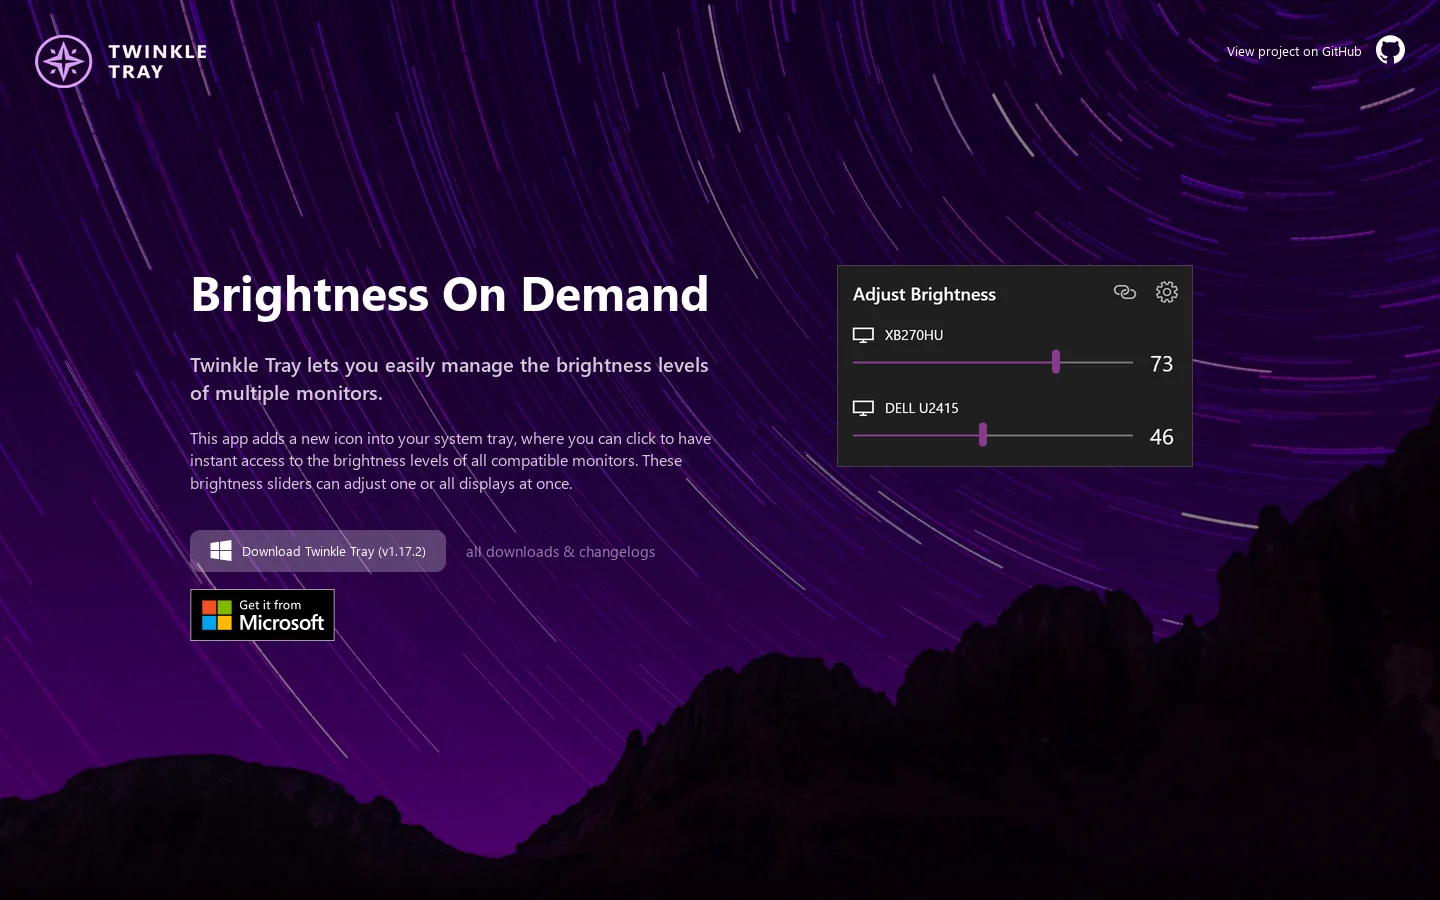This screenshot has height=900, width=1440.
Task: Click the 'This app adds a new icon' paragraph
Action: [451, 461]
